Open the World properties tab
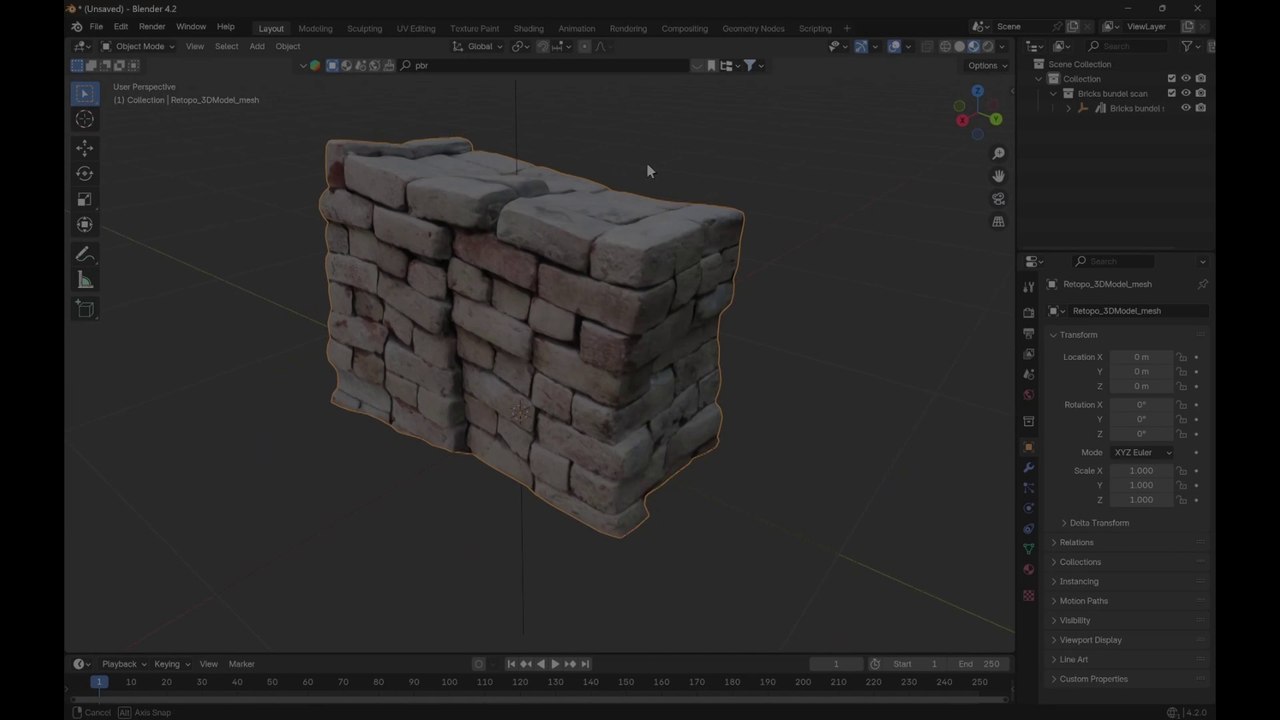 click(x=1028, y=394)
